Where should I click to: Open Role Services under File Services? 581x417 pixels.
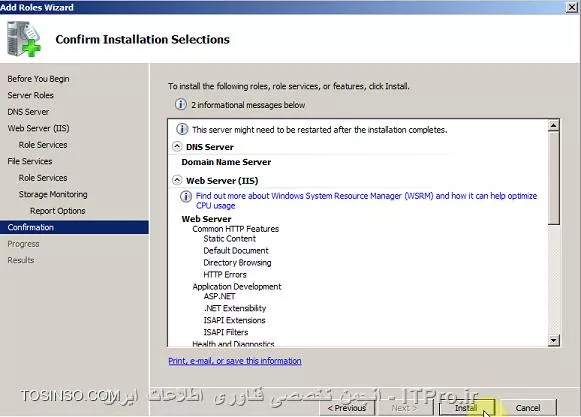point(43,178)
